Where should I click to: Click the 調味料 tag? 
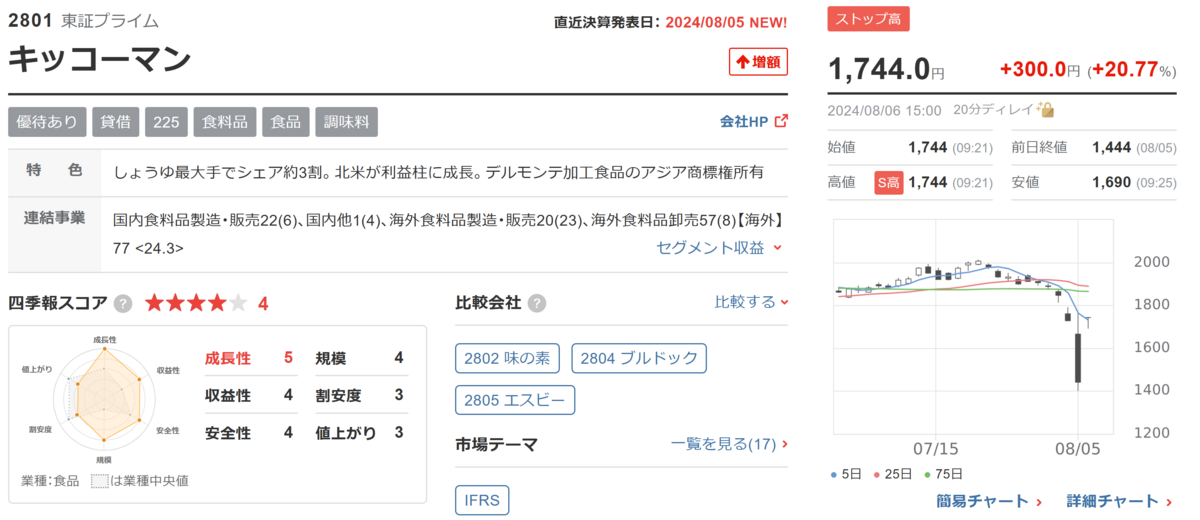coord(347,121)
